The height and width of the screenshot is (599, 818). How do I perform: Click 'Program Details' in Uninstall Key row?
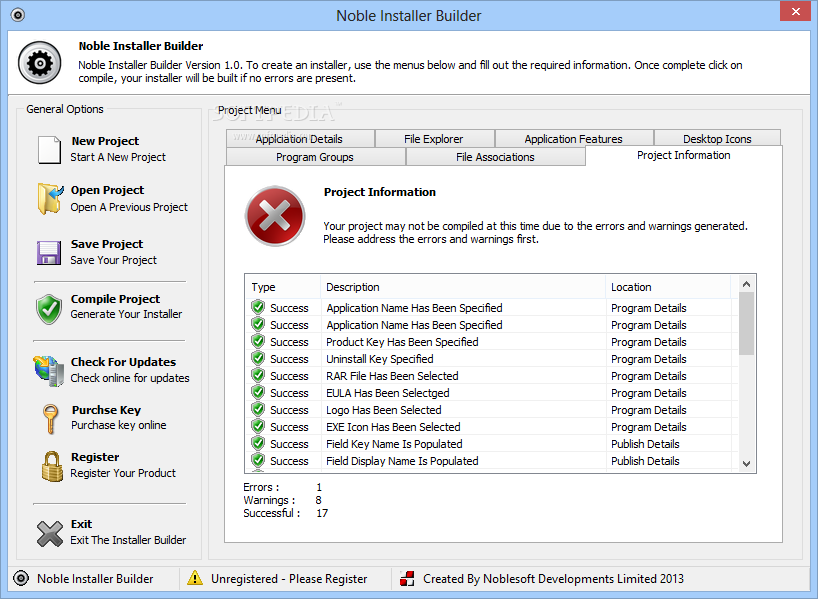point(648,358)
